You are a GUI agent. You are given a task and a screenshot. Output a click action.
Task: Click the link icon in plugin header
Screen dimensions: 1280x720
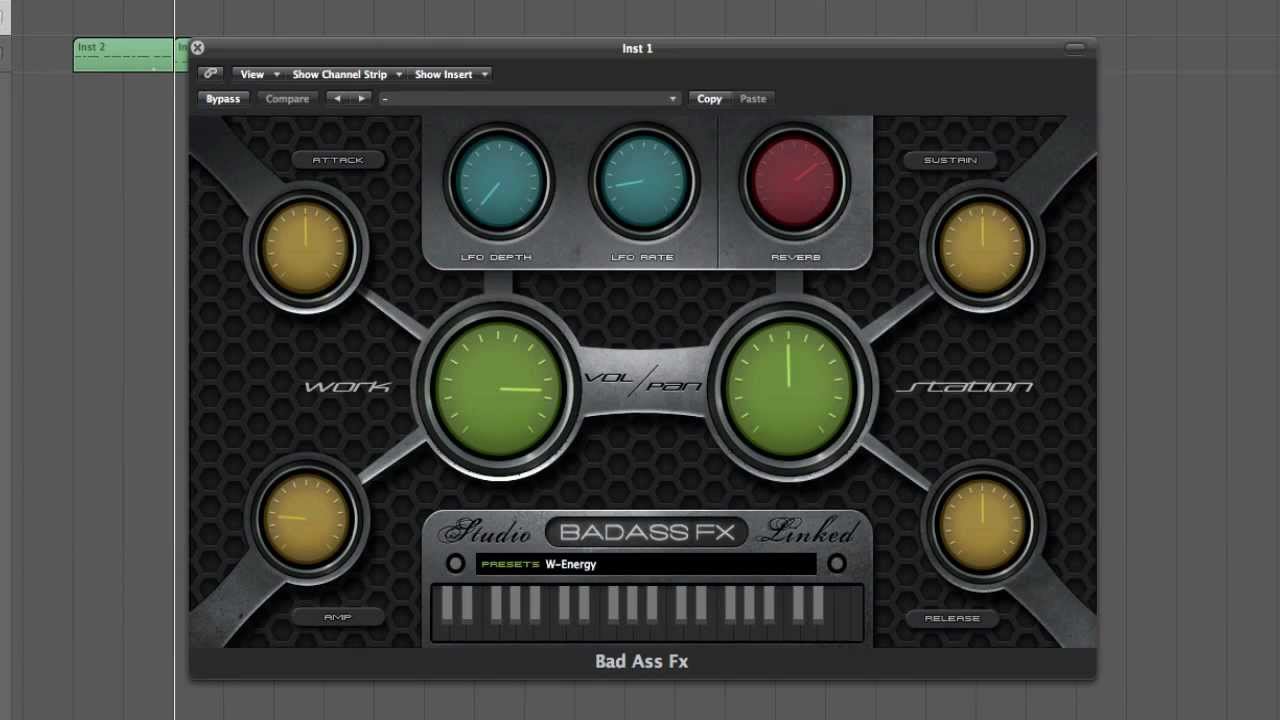click(x=210, y=74)
